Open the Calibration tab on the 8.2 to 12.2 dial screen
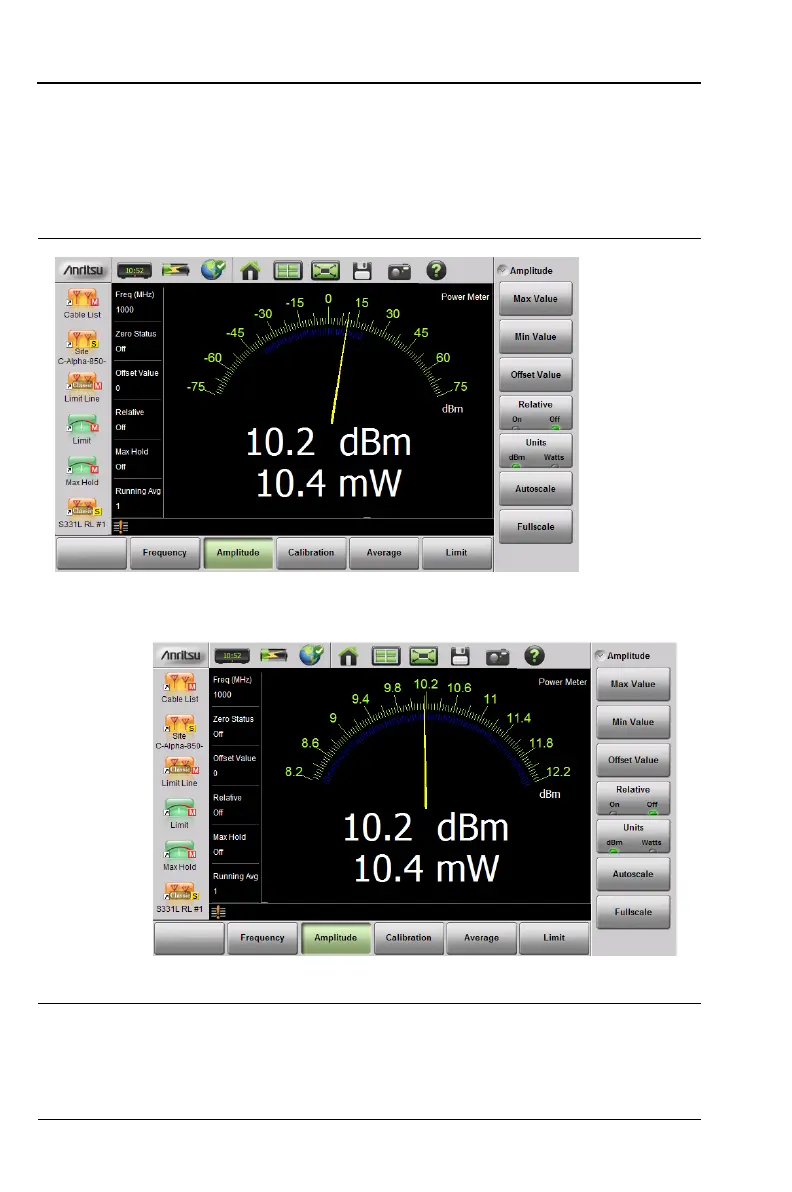 point(408,938)
